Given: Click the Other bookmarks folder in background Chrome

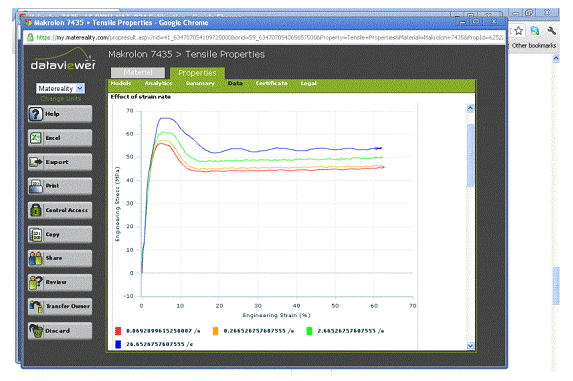Looking at the screenshot, I should point(533,45).
